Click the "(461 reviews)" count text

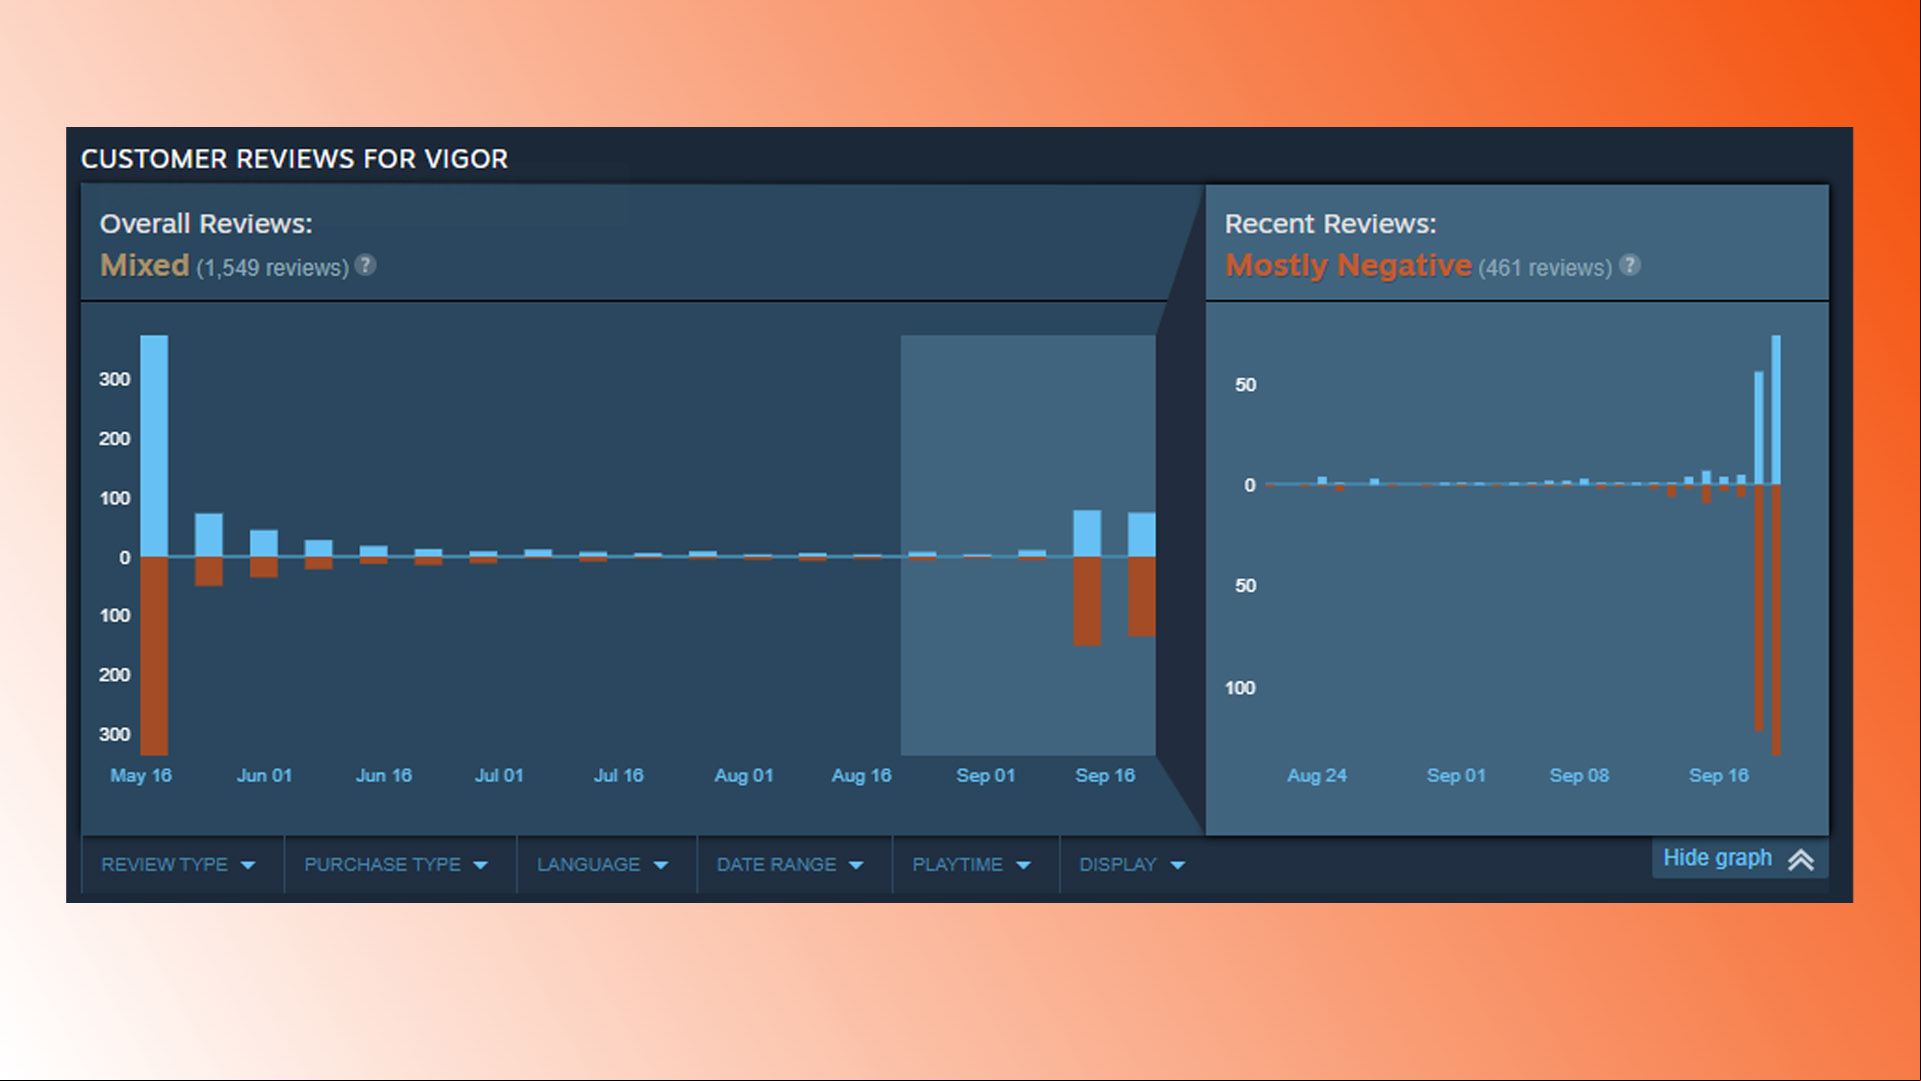tap(1545, 268)
